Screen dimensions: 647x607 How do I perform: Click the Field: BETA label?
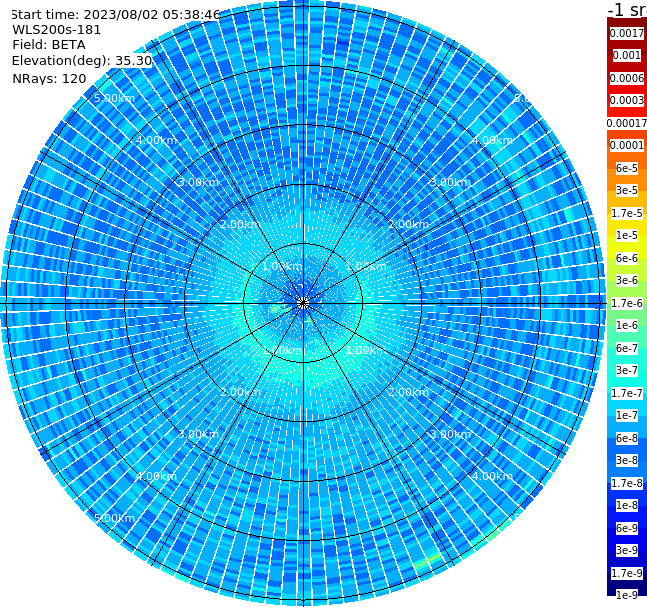pyautogui.click(x=49, y=45)
